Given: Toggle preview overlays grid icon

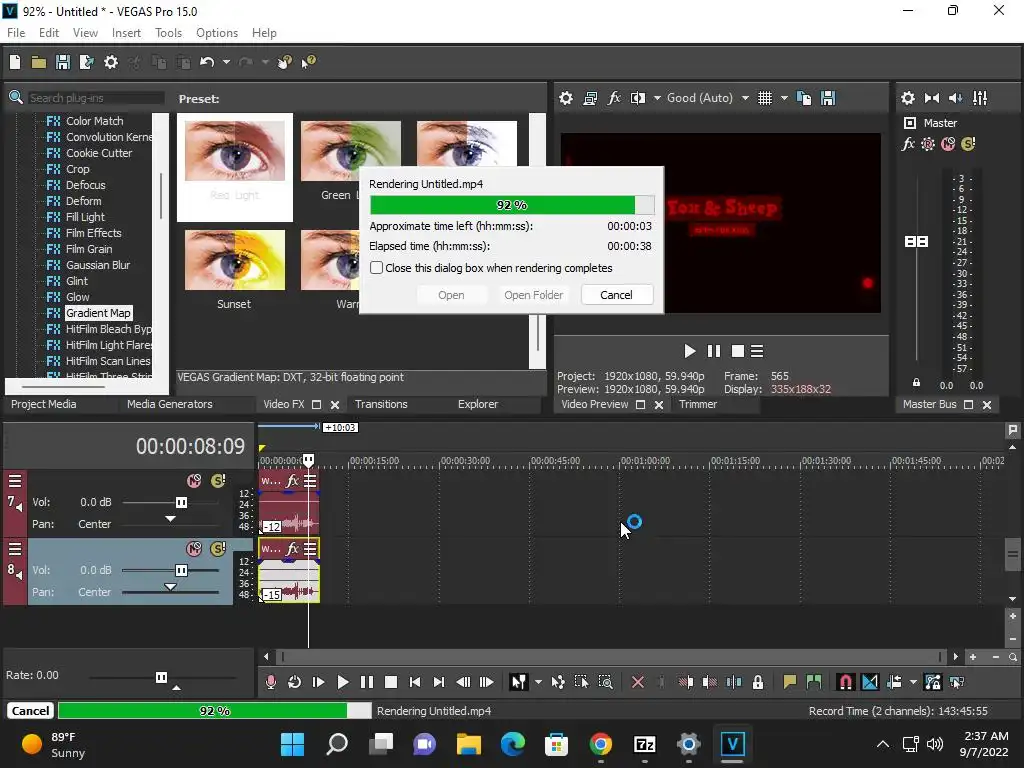Looking at the screenshot, I should pos(765,98).
